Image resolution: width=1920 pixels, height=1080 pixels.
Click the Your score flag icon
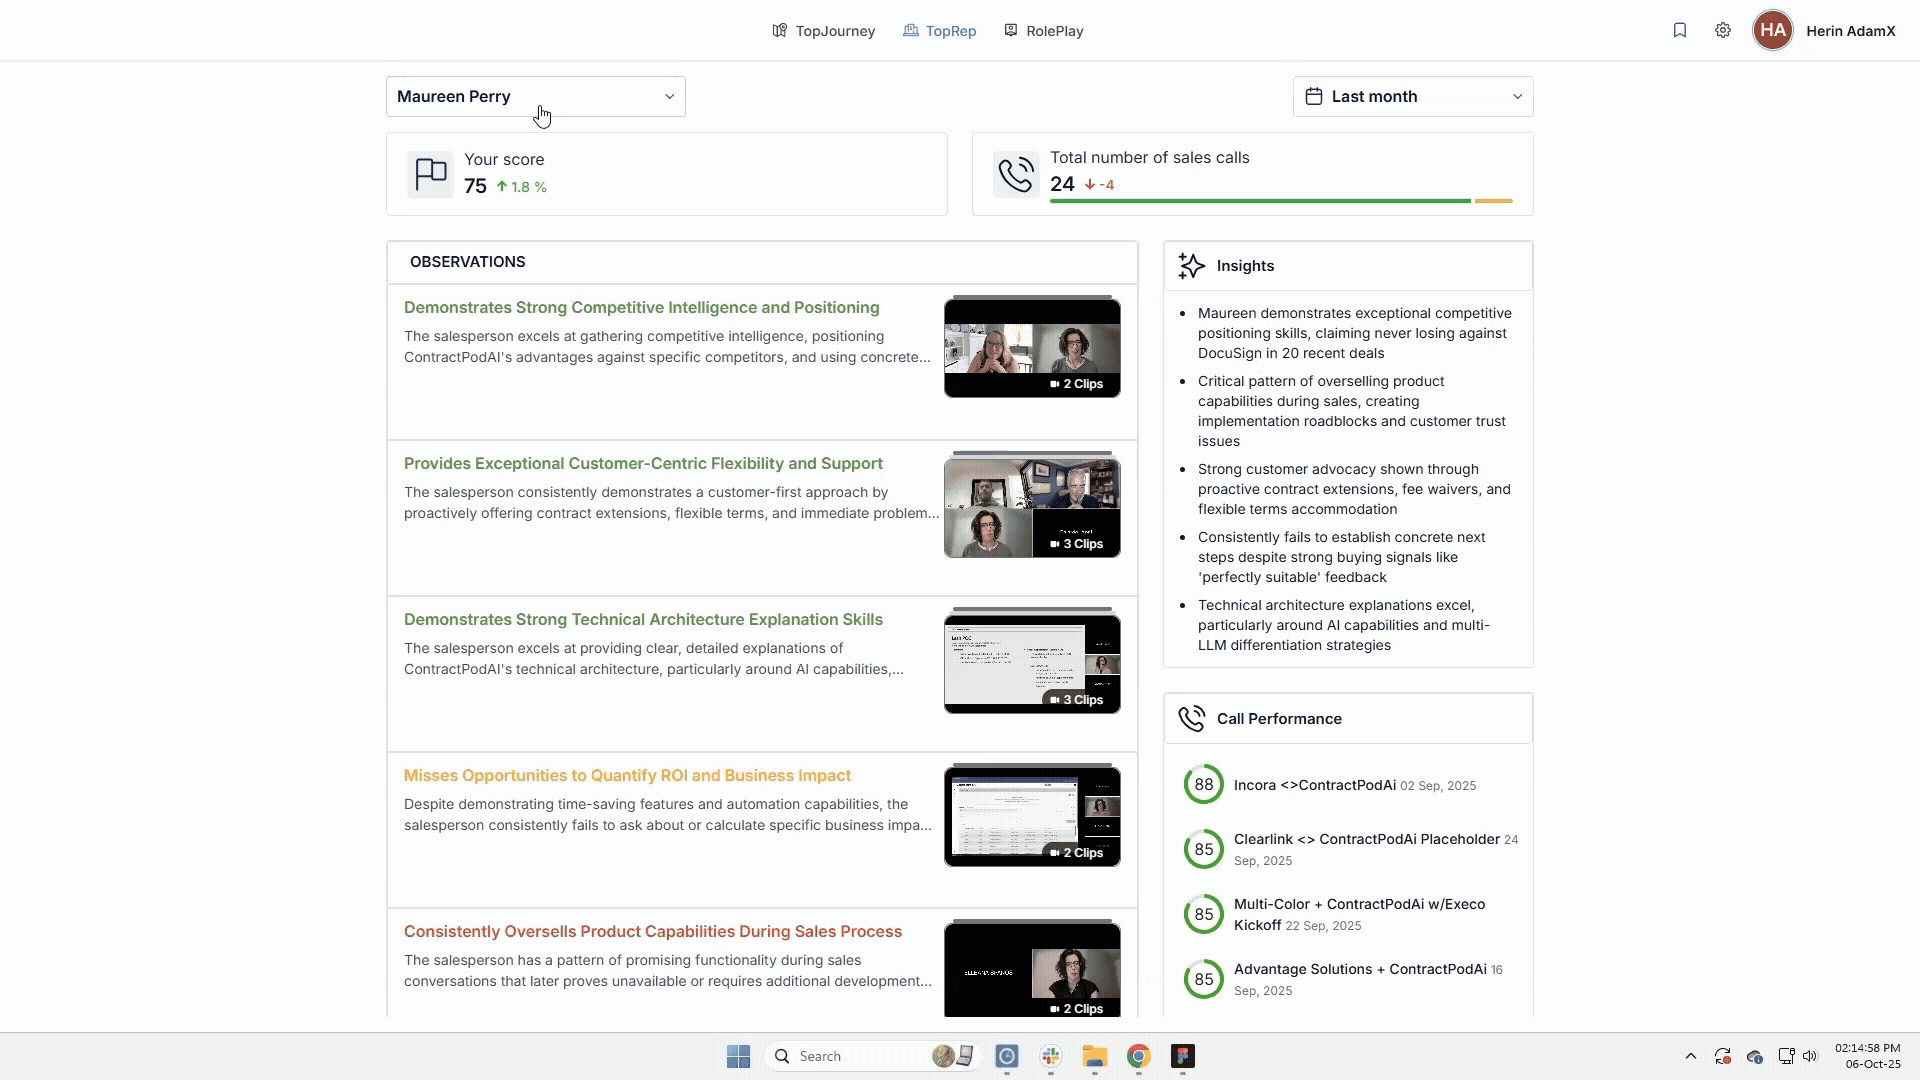tap(431, 174)
